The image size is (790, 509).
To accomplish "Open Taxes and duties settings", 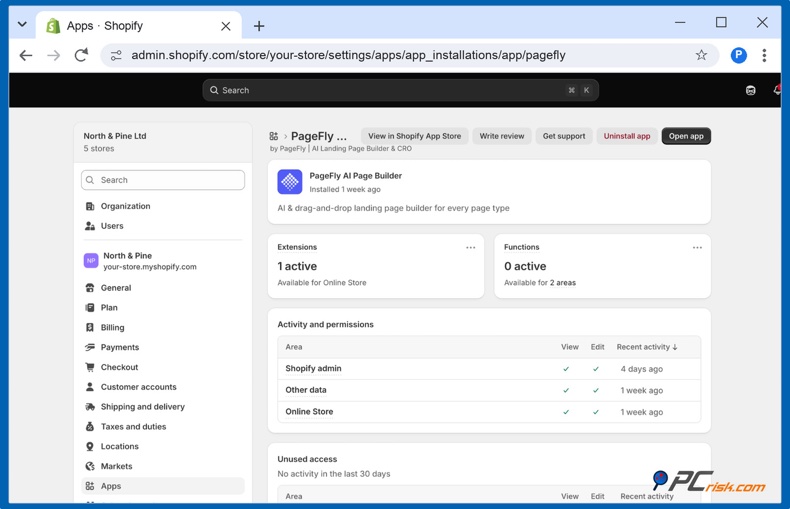I will 163,426.
